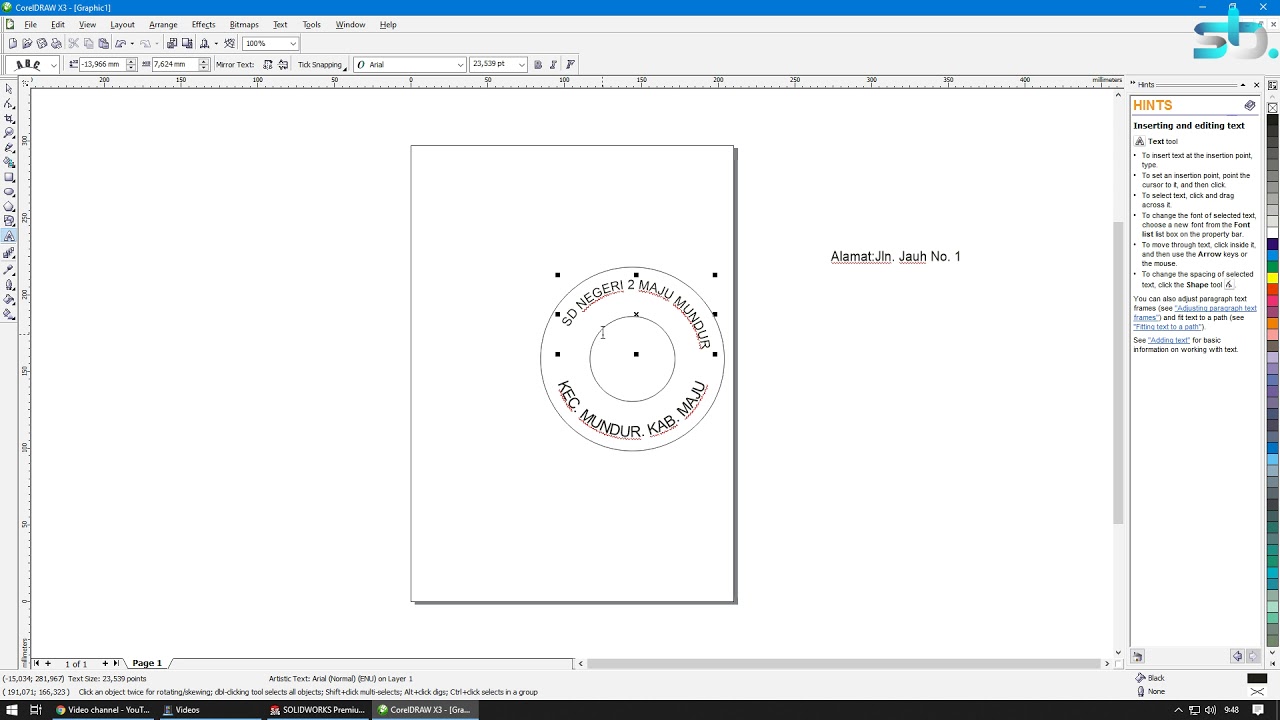1280x720 pixels.
Task: Select the Interactive Blend tool
Action: (9, 253)
